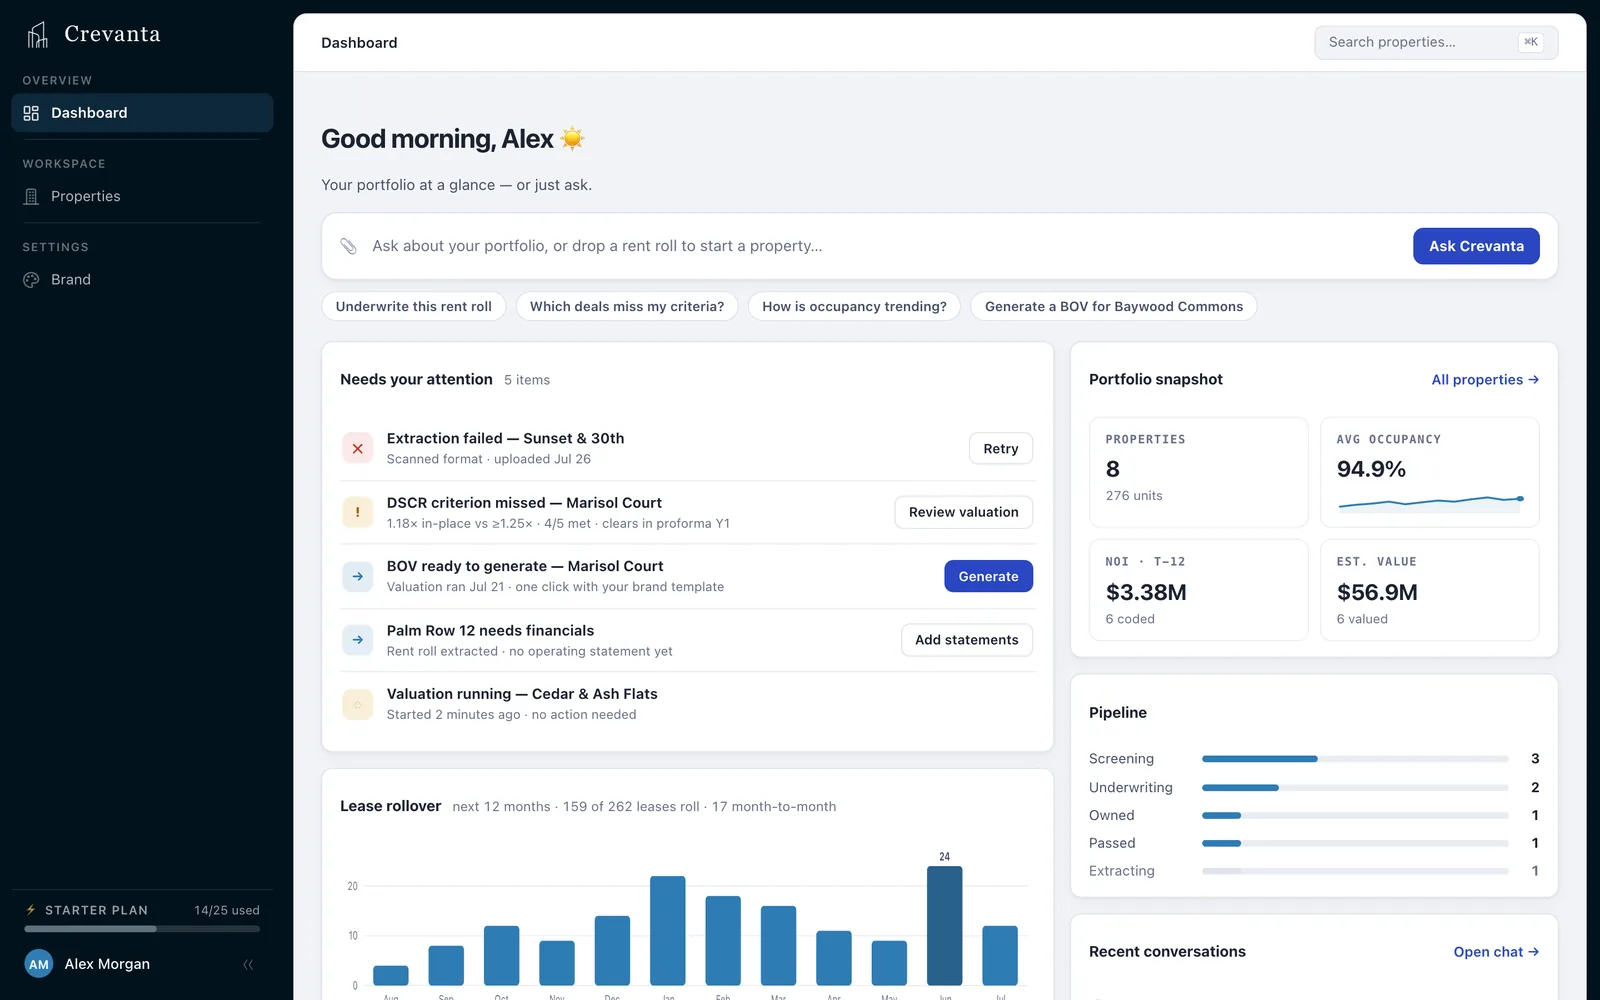Click the Starter Plan usage bar

pos(142,929)
